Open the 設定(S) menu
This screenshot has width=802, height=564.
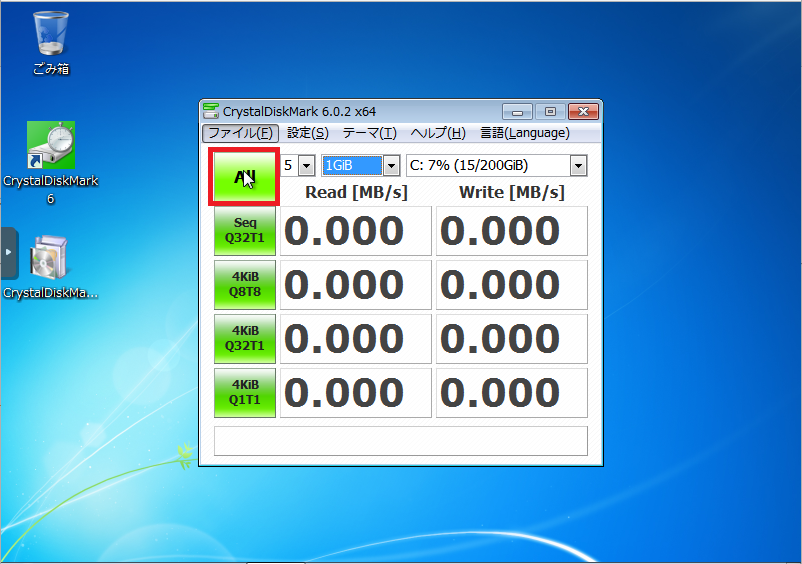click(x=308, y=133)
